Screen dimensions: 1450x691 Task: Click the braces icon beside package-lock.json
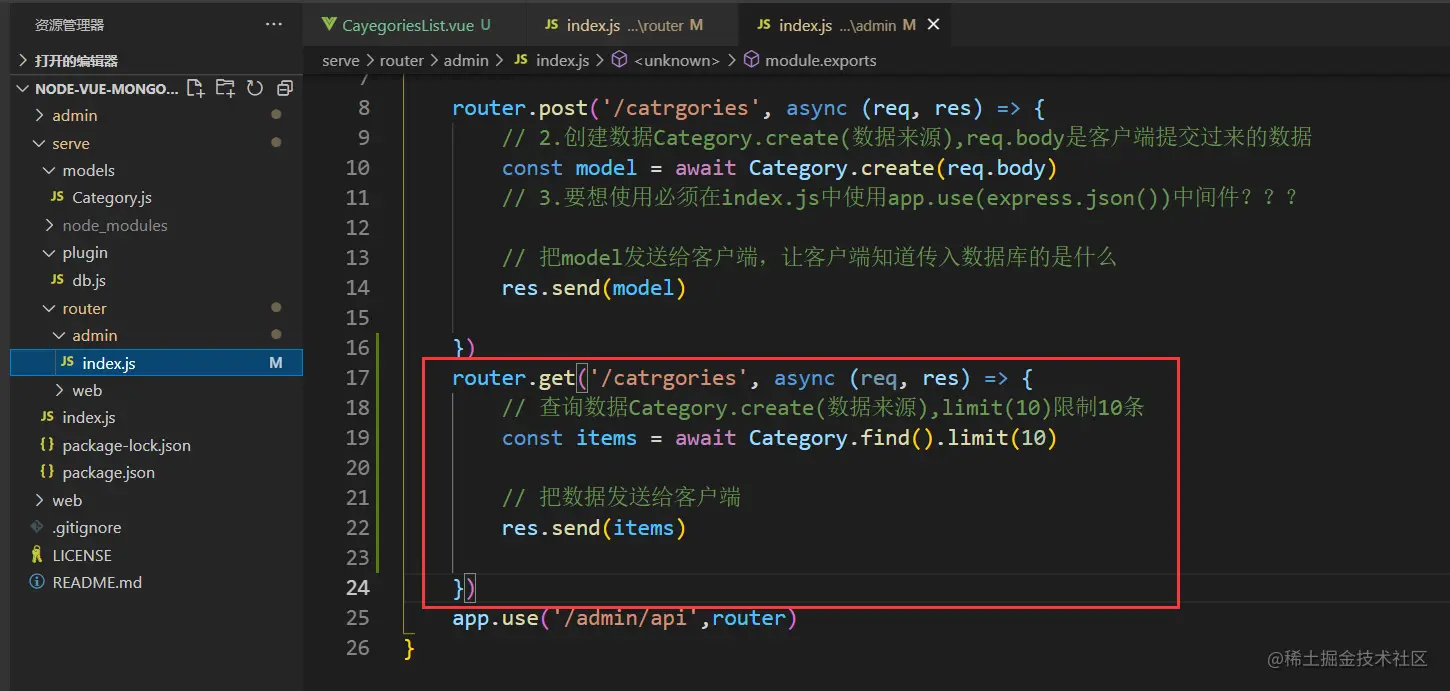pyautogui.click(x=47, y=445)
